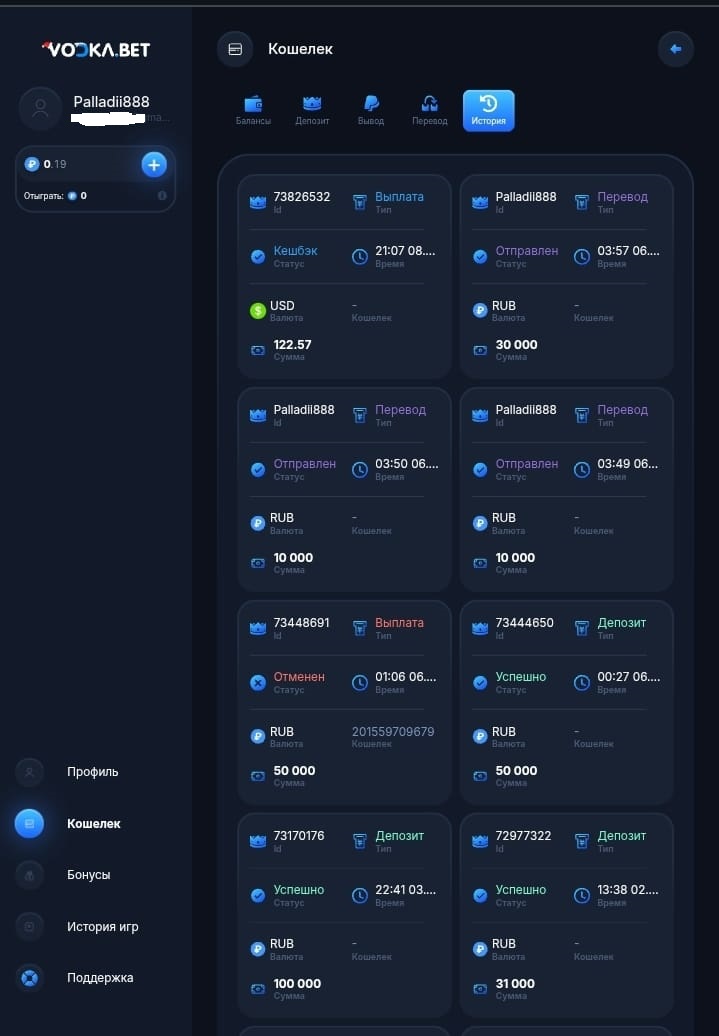Image resolution: width=719 pixels, height=1036 pixels.
Task: Click the red Отменен status
Action: point(299,677)
